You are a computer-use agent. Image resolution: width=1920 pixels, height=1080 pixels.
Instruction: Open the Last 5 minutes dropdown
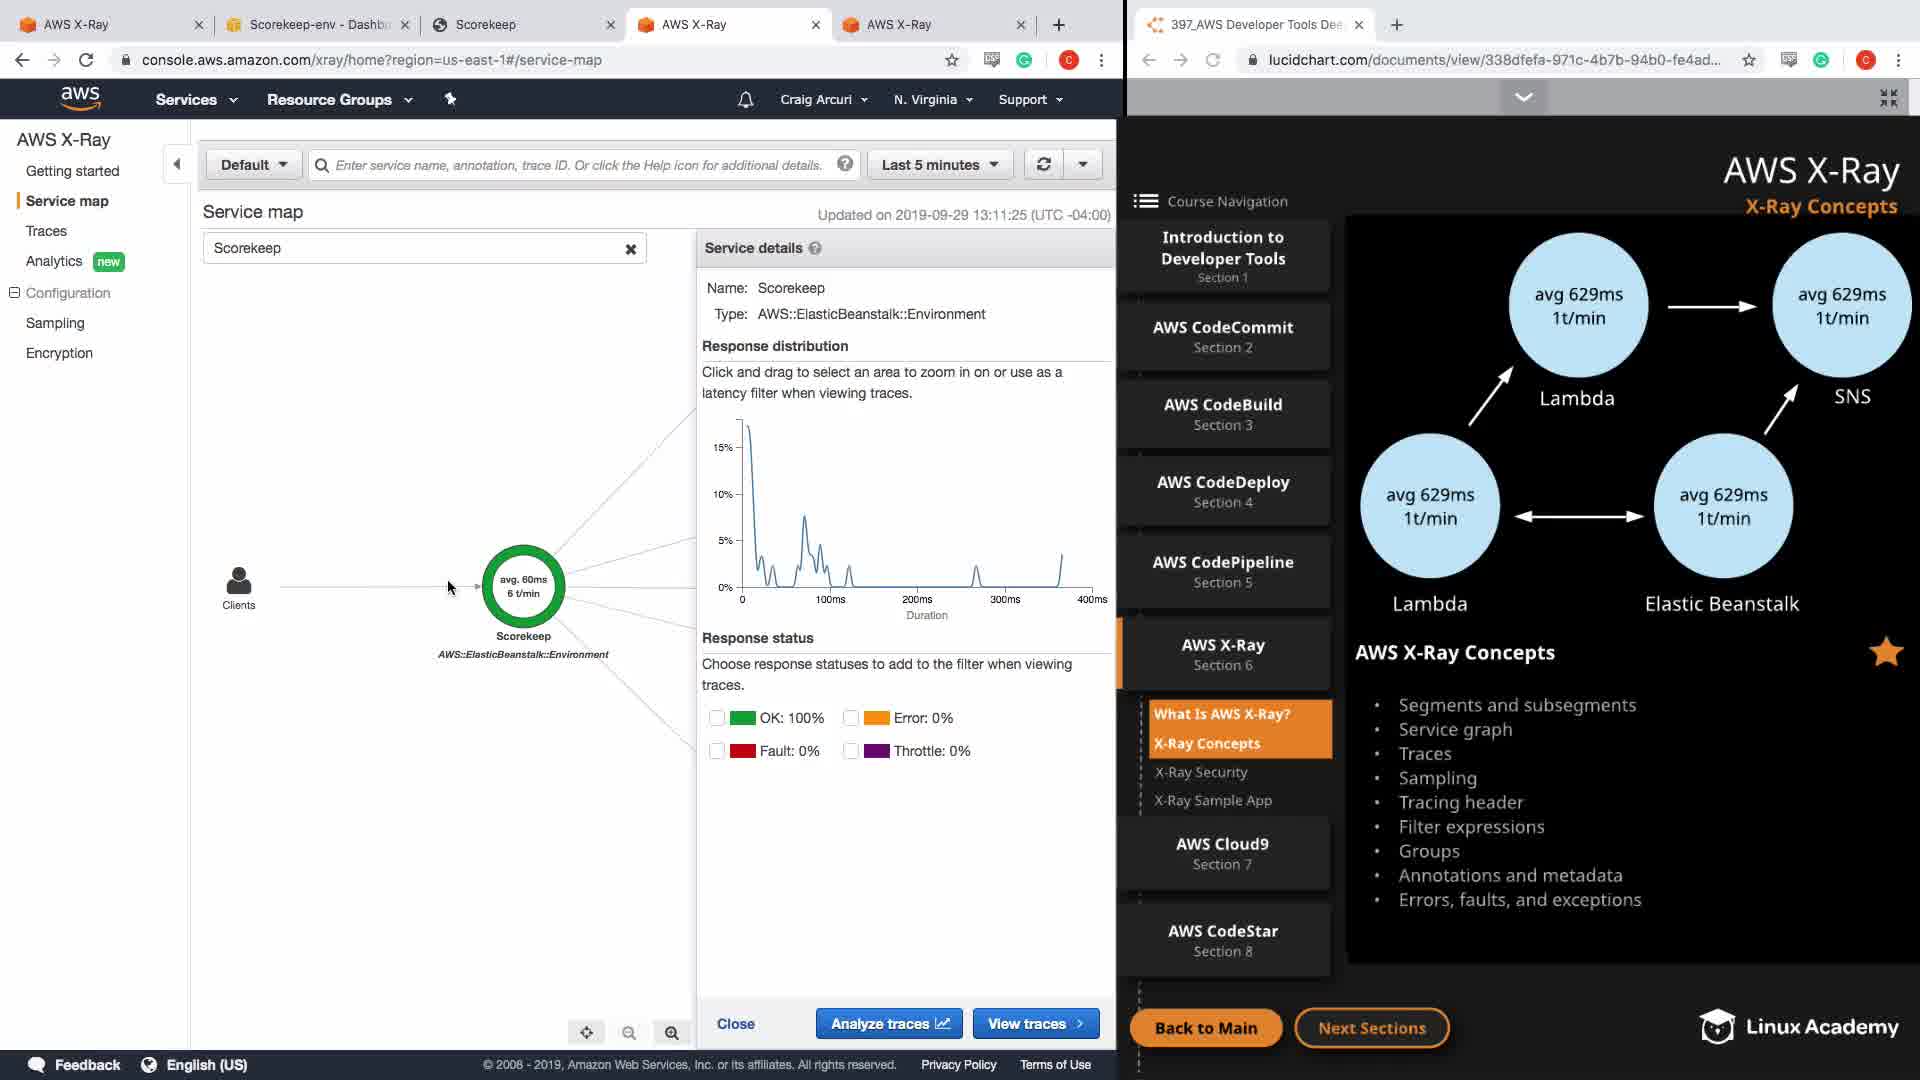tap(939, 165)
